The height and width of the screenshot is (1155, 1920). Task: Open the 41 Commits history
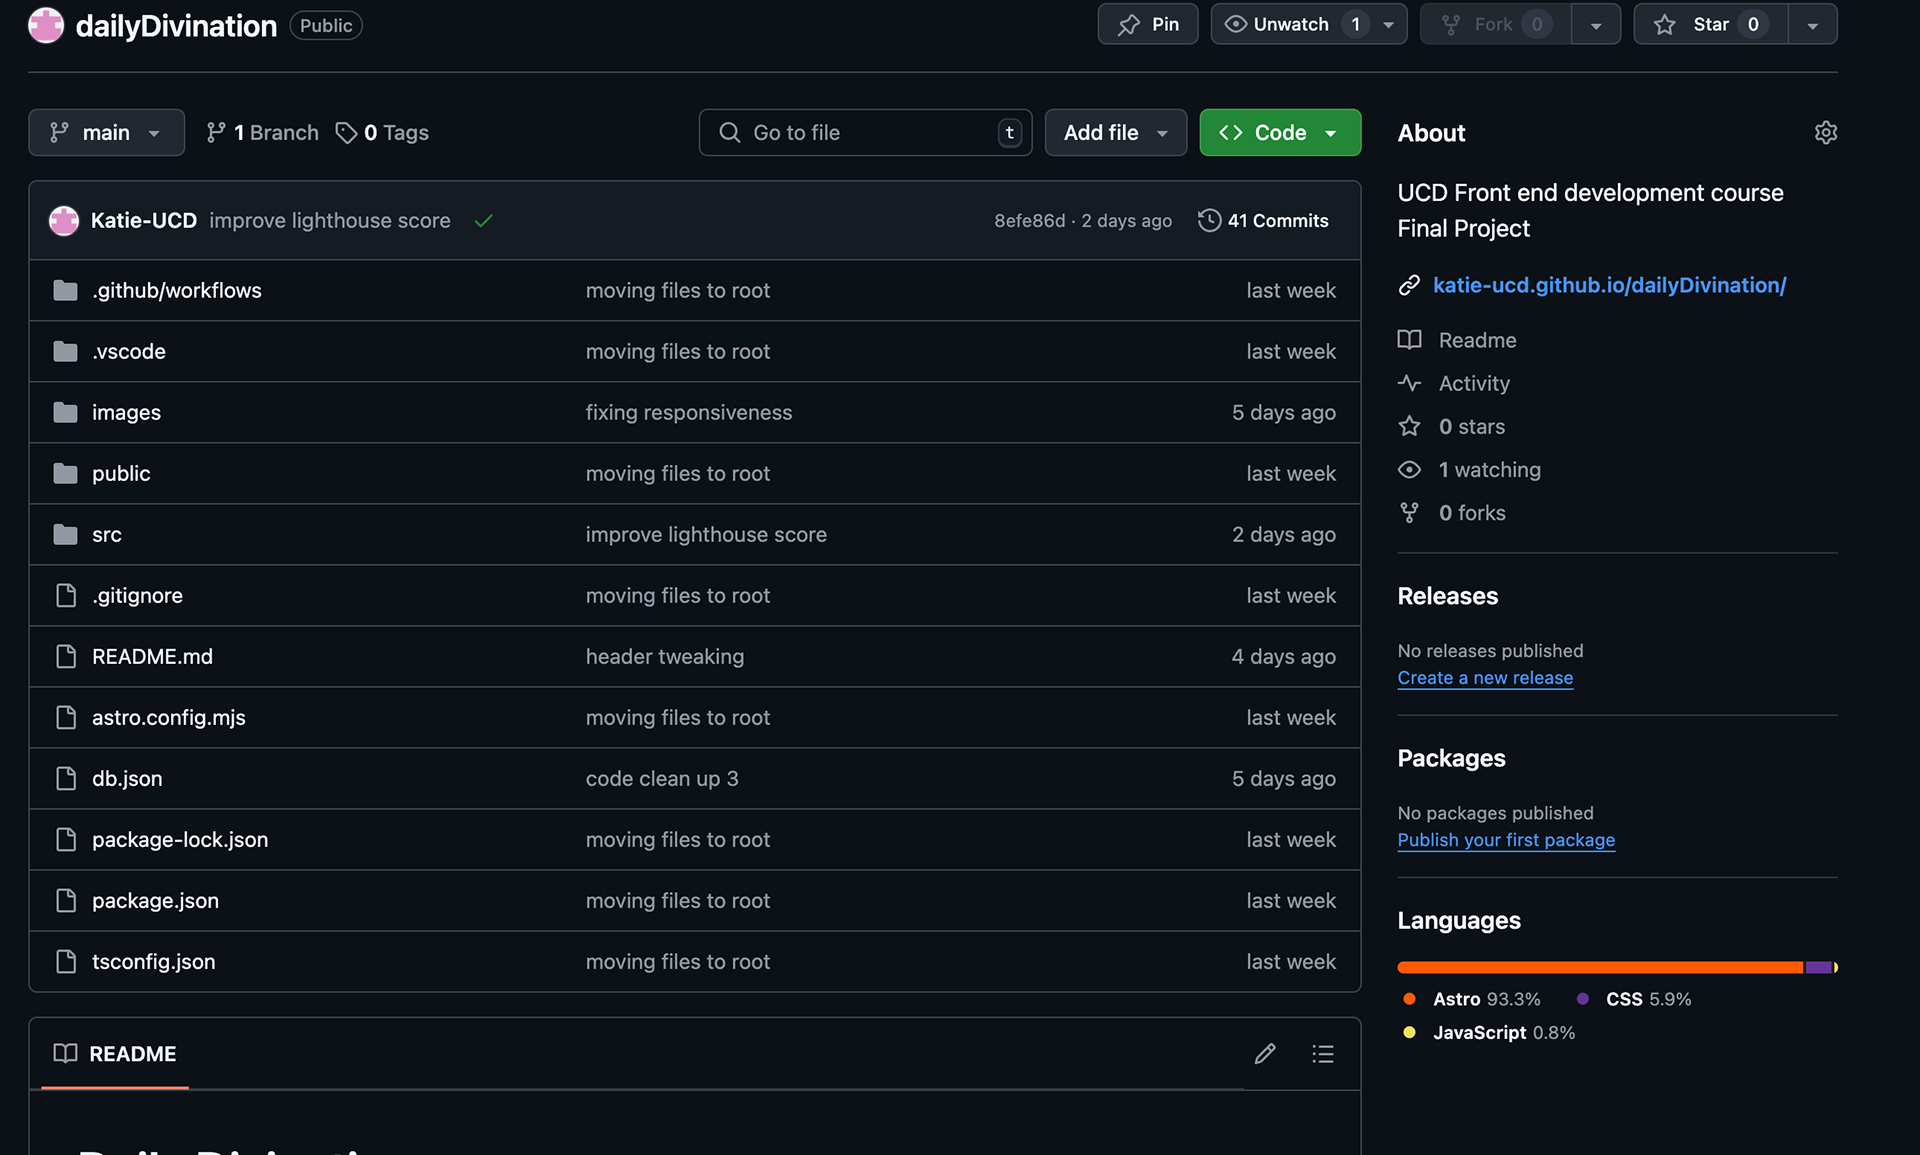pos(1263,221)
